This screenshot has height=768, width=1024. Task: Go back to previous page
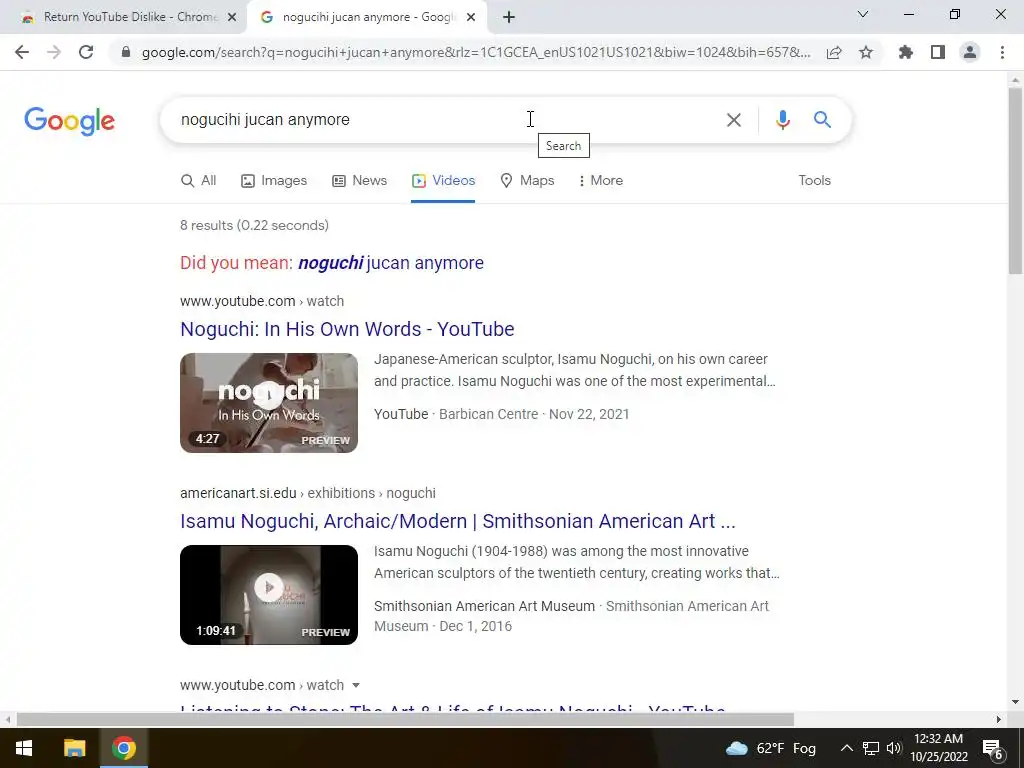[x=22, y=52]
